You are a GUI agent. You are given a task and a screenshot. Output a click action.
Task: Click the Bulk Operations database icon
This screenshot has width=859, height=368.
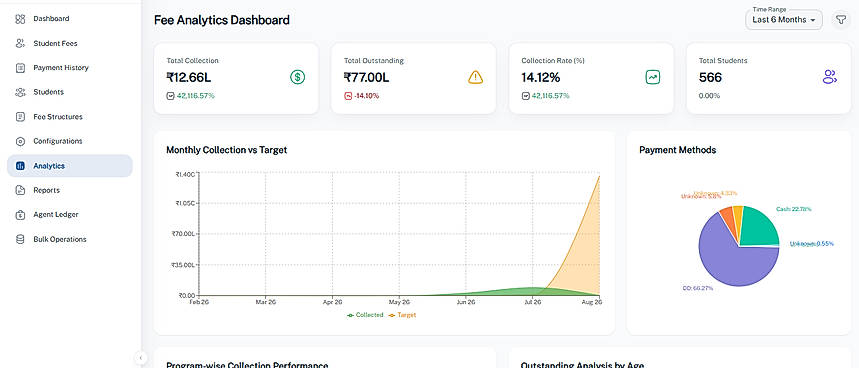[x=20, y=239]
